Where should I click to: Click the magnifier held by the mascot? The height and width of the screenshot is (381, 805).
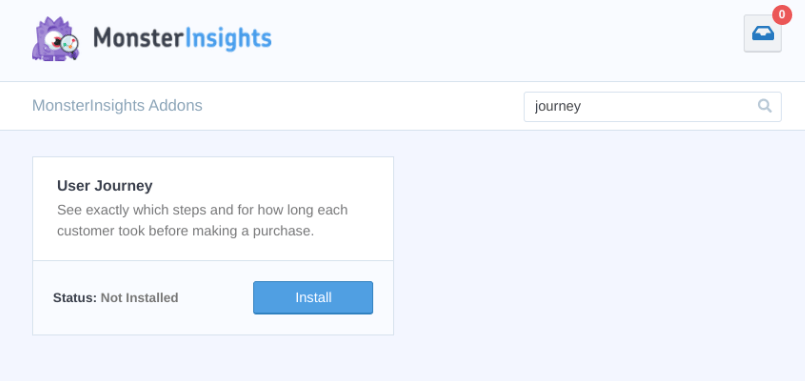tap(69, 45)
